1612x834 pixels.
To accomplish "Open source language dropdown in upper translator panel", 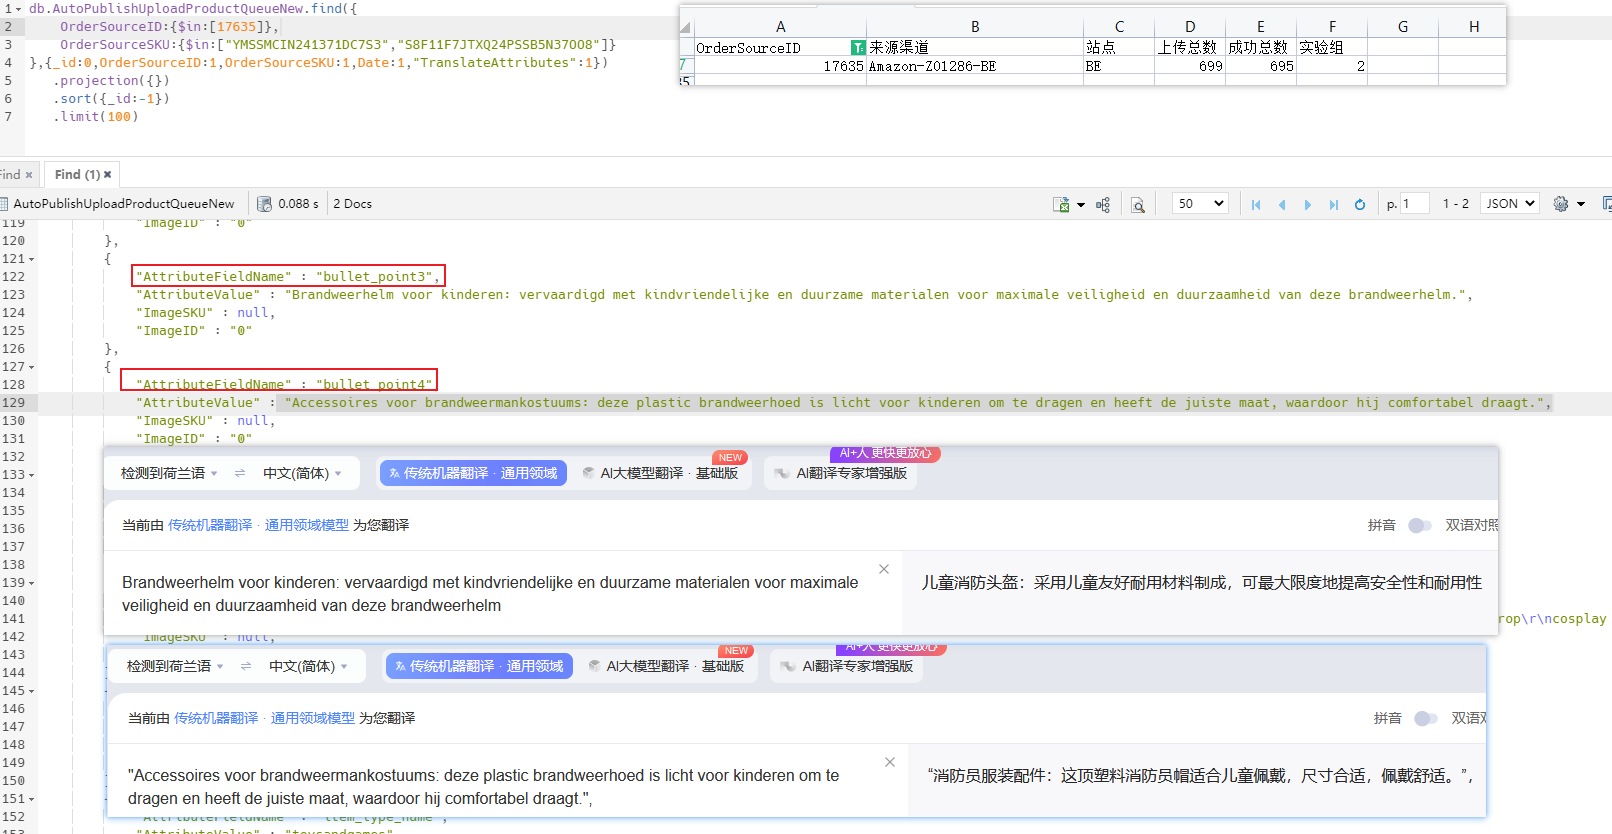I will click(x=168, y=473).
